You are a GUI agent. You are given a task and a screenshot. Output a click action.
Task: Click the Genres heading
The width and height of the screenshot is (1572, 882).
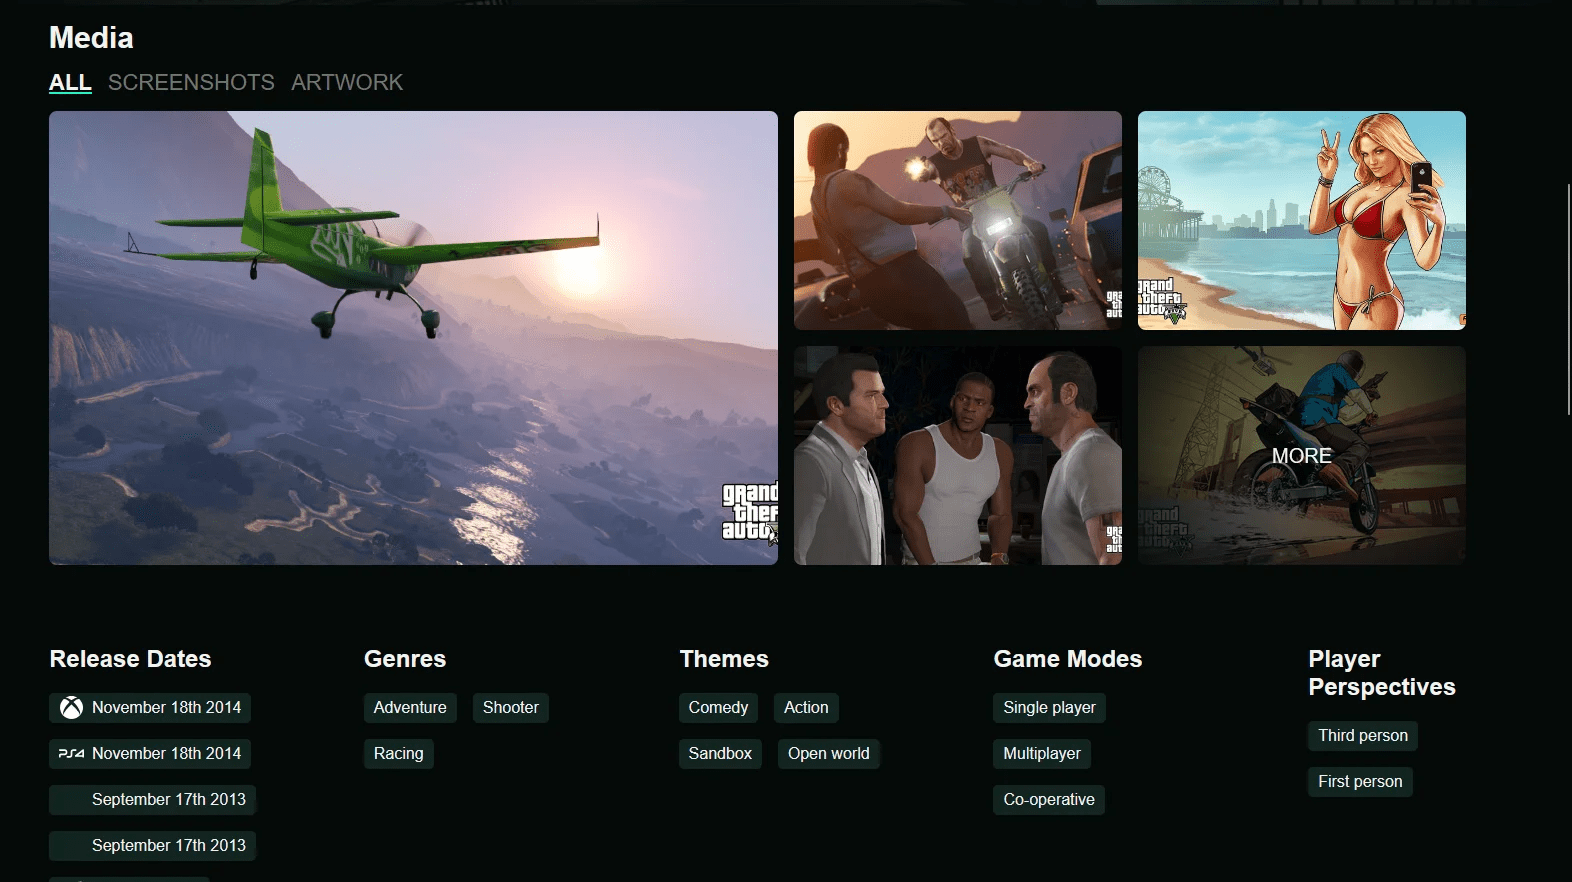[x=405, y=659]
